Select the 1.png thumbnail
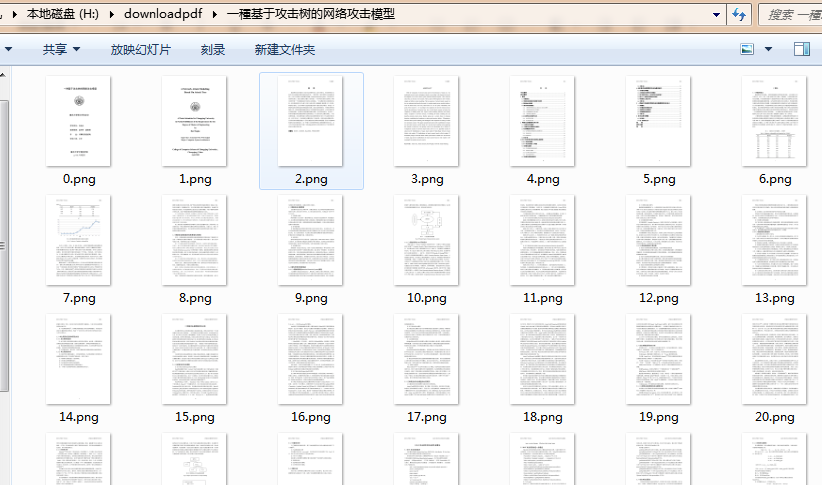This screenshot has width=822, height=485. (194, 121)
